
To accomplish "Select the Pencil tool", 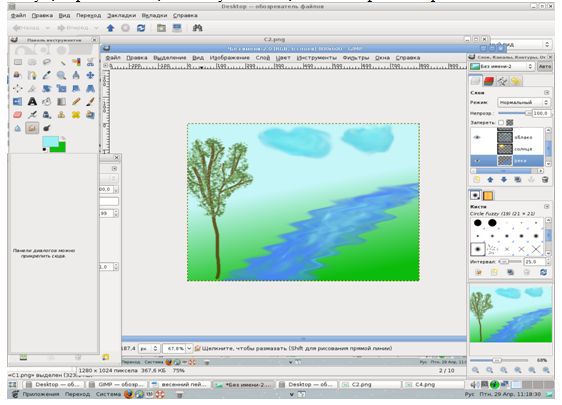I will [76, 101].
